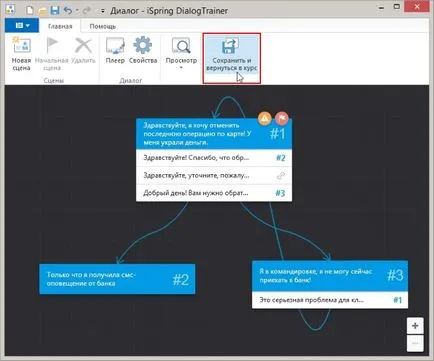
Task: Select reply 'Здравствуйте, уточните, пожалу...'
Action: (214, 175)
